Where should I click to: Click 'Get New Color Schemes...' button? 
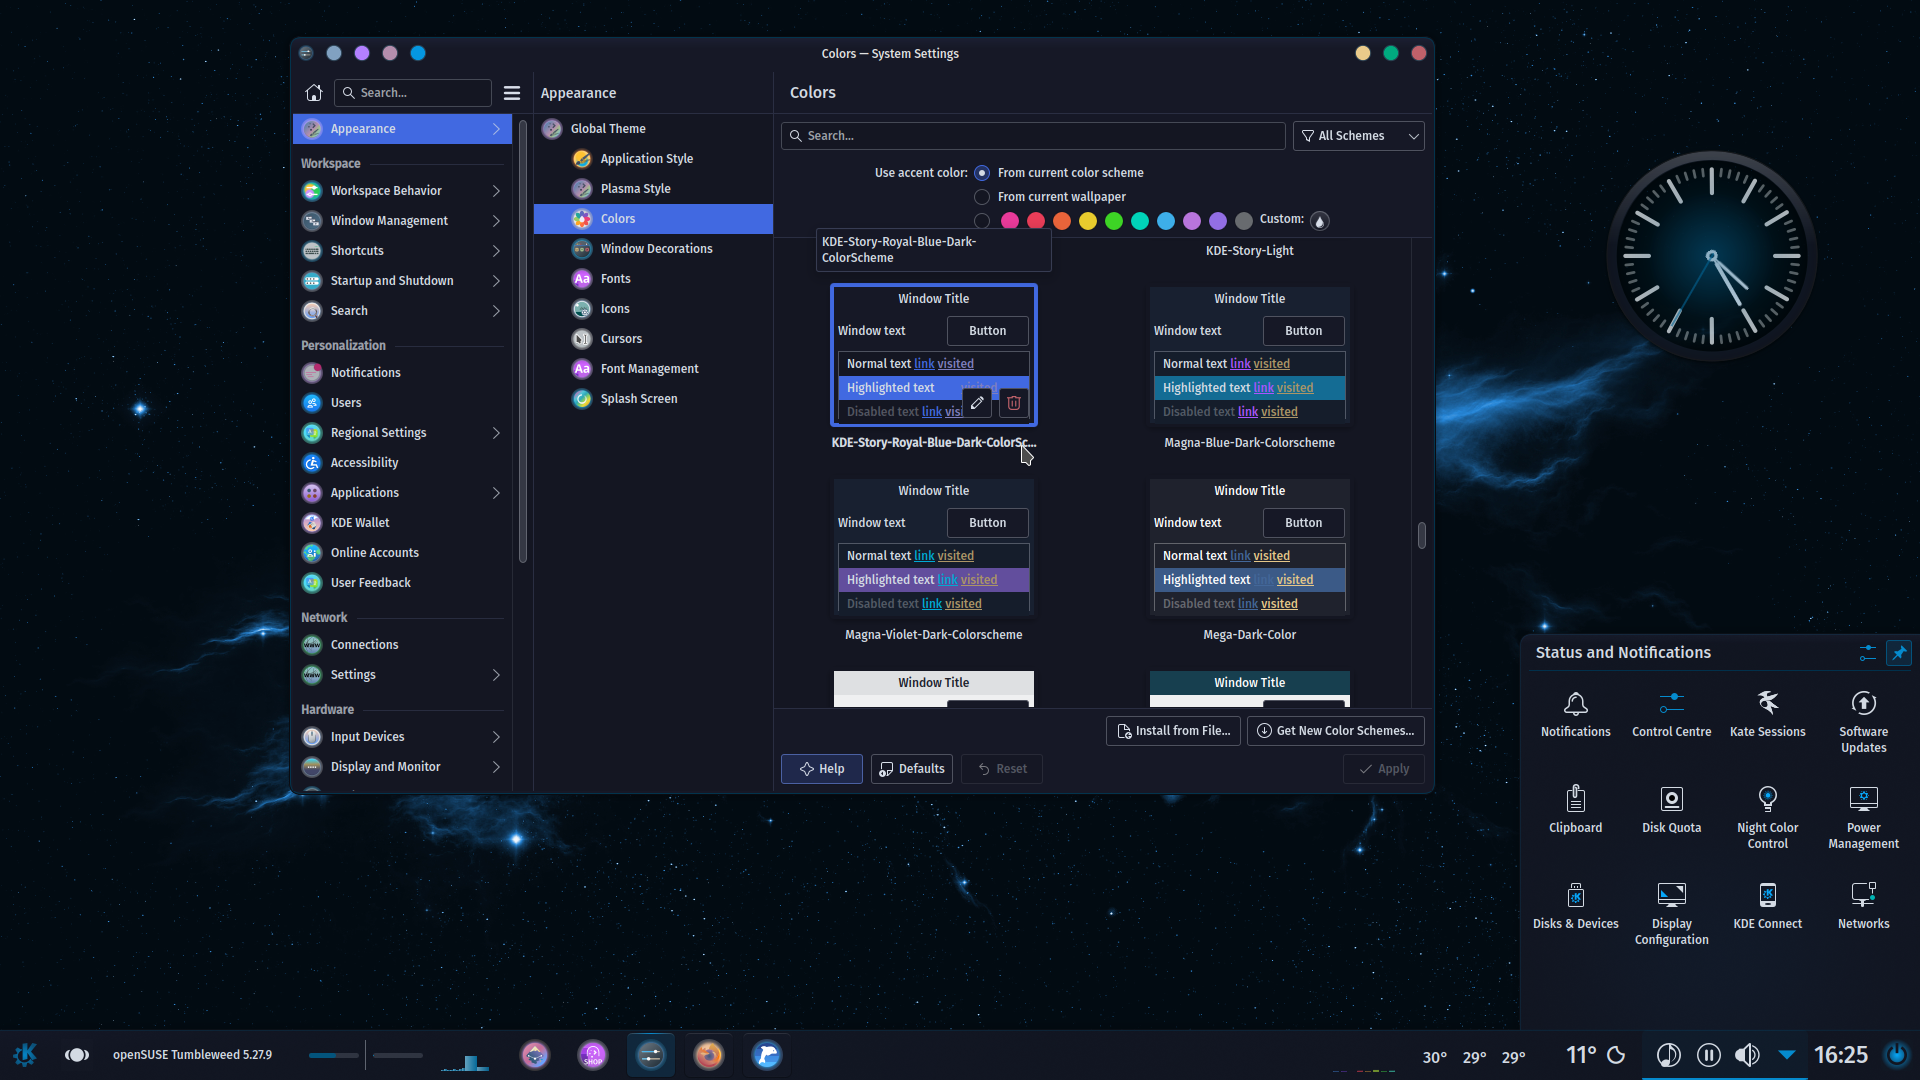[x=1335, y=731]
